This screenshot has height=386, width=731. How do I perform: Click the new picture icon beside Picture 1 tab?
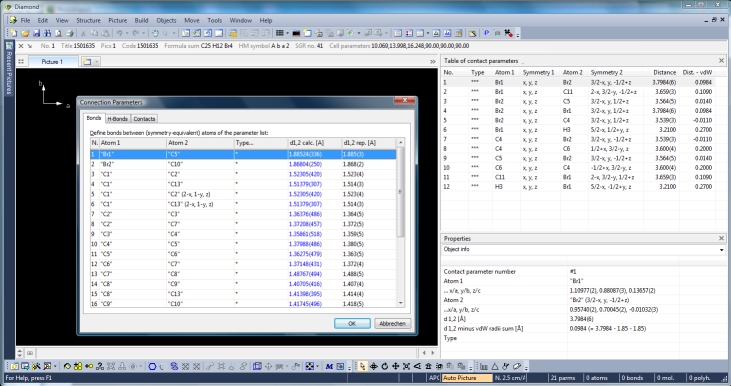(x=87, y=62)
